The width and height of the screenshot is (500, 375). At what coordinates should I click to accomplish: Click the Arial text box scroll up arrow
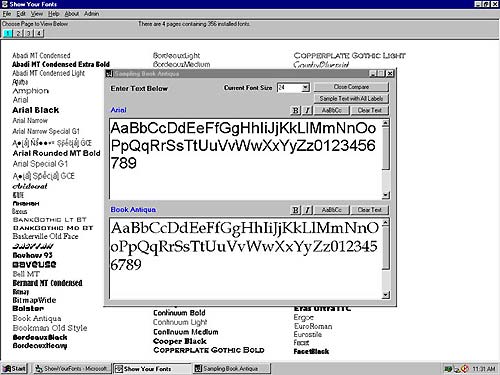click(386, 123)
